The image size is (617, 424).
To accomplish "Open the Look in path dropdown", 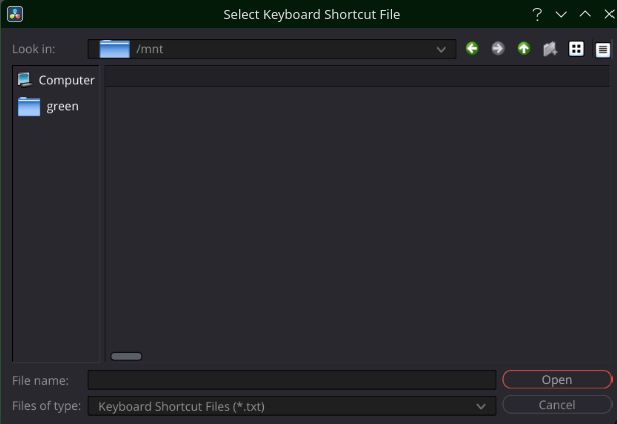I will [x=272, y=49].
